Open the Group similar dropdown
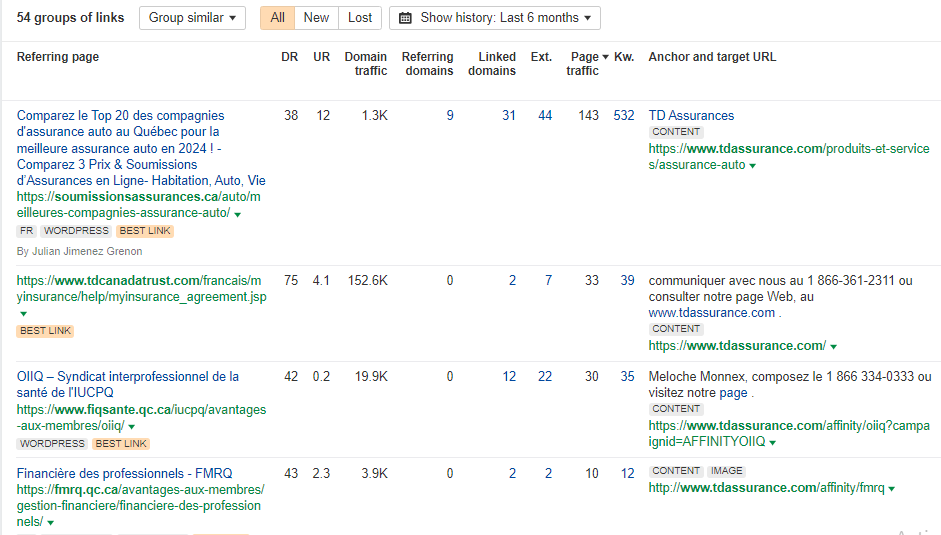 [x=192, y=18]
